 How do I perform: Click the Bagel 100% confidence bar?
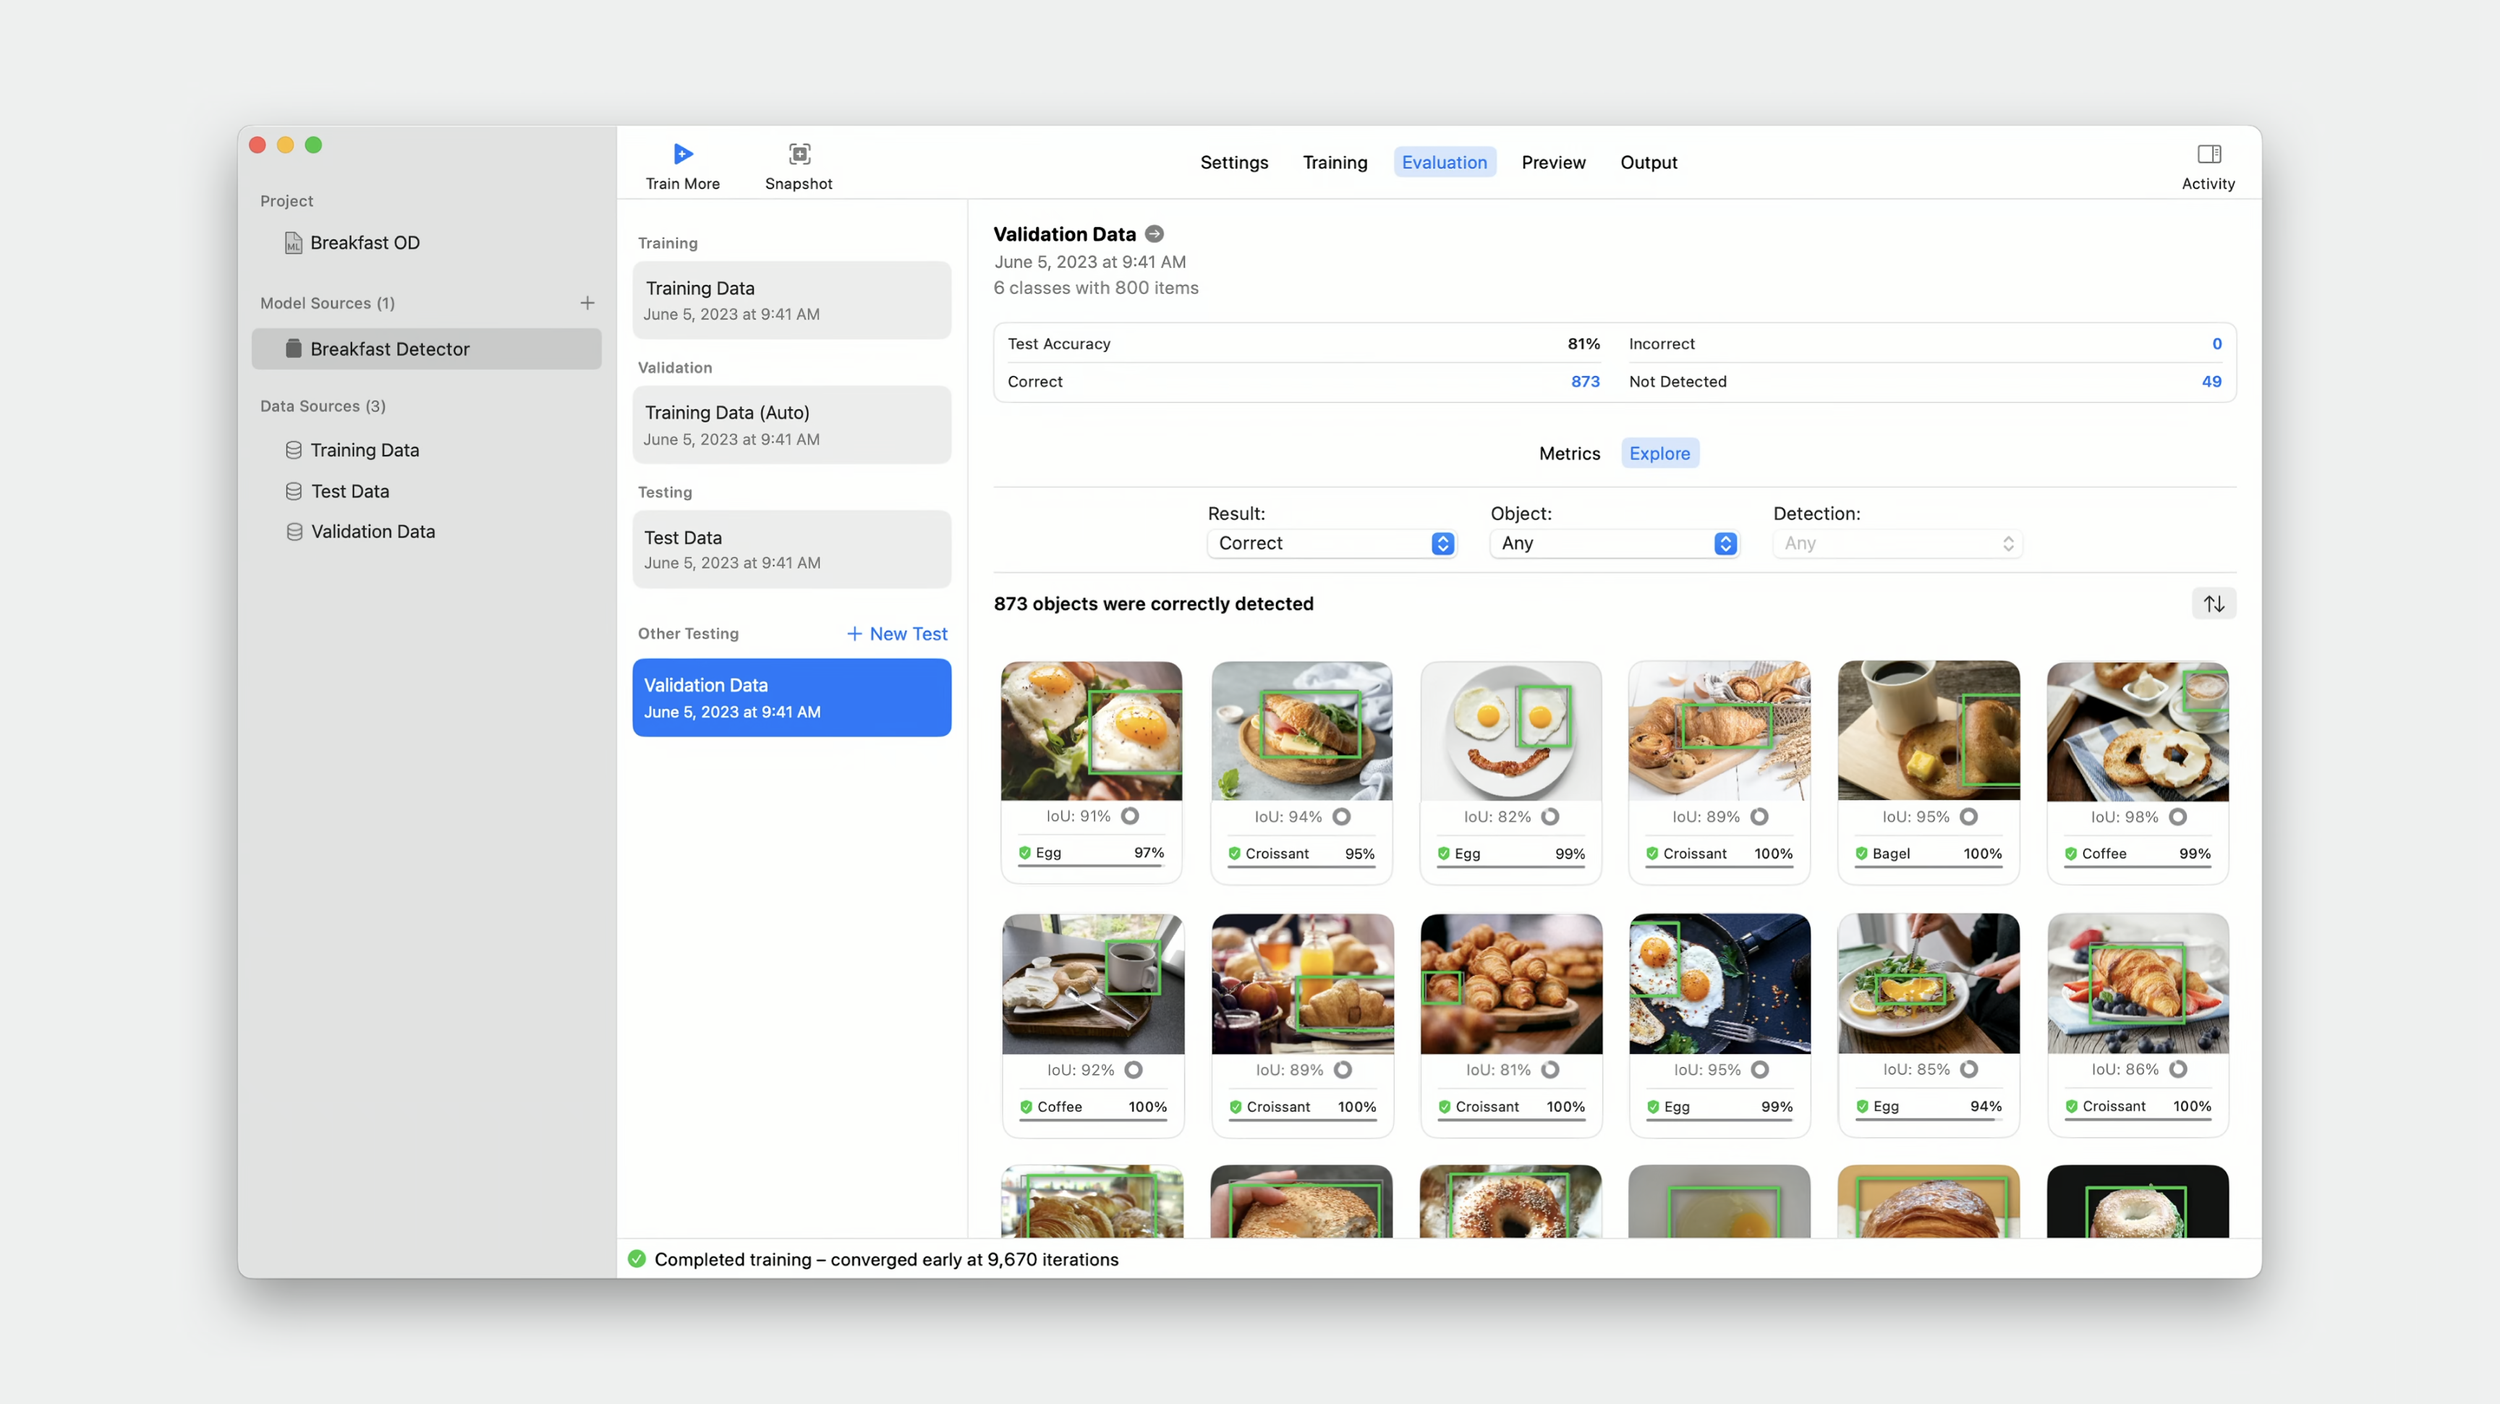[1928, 867]
